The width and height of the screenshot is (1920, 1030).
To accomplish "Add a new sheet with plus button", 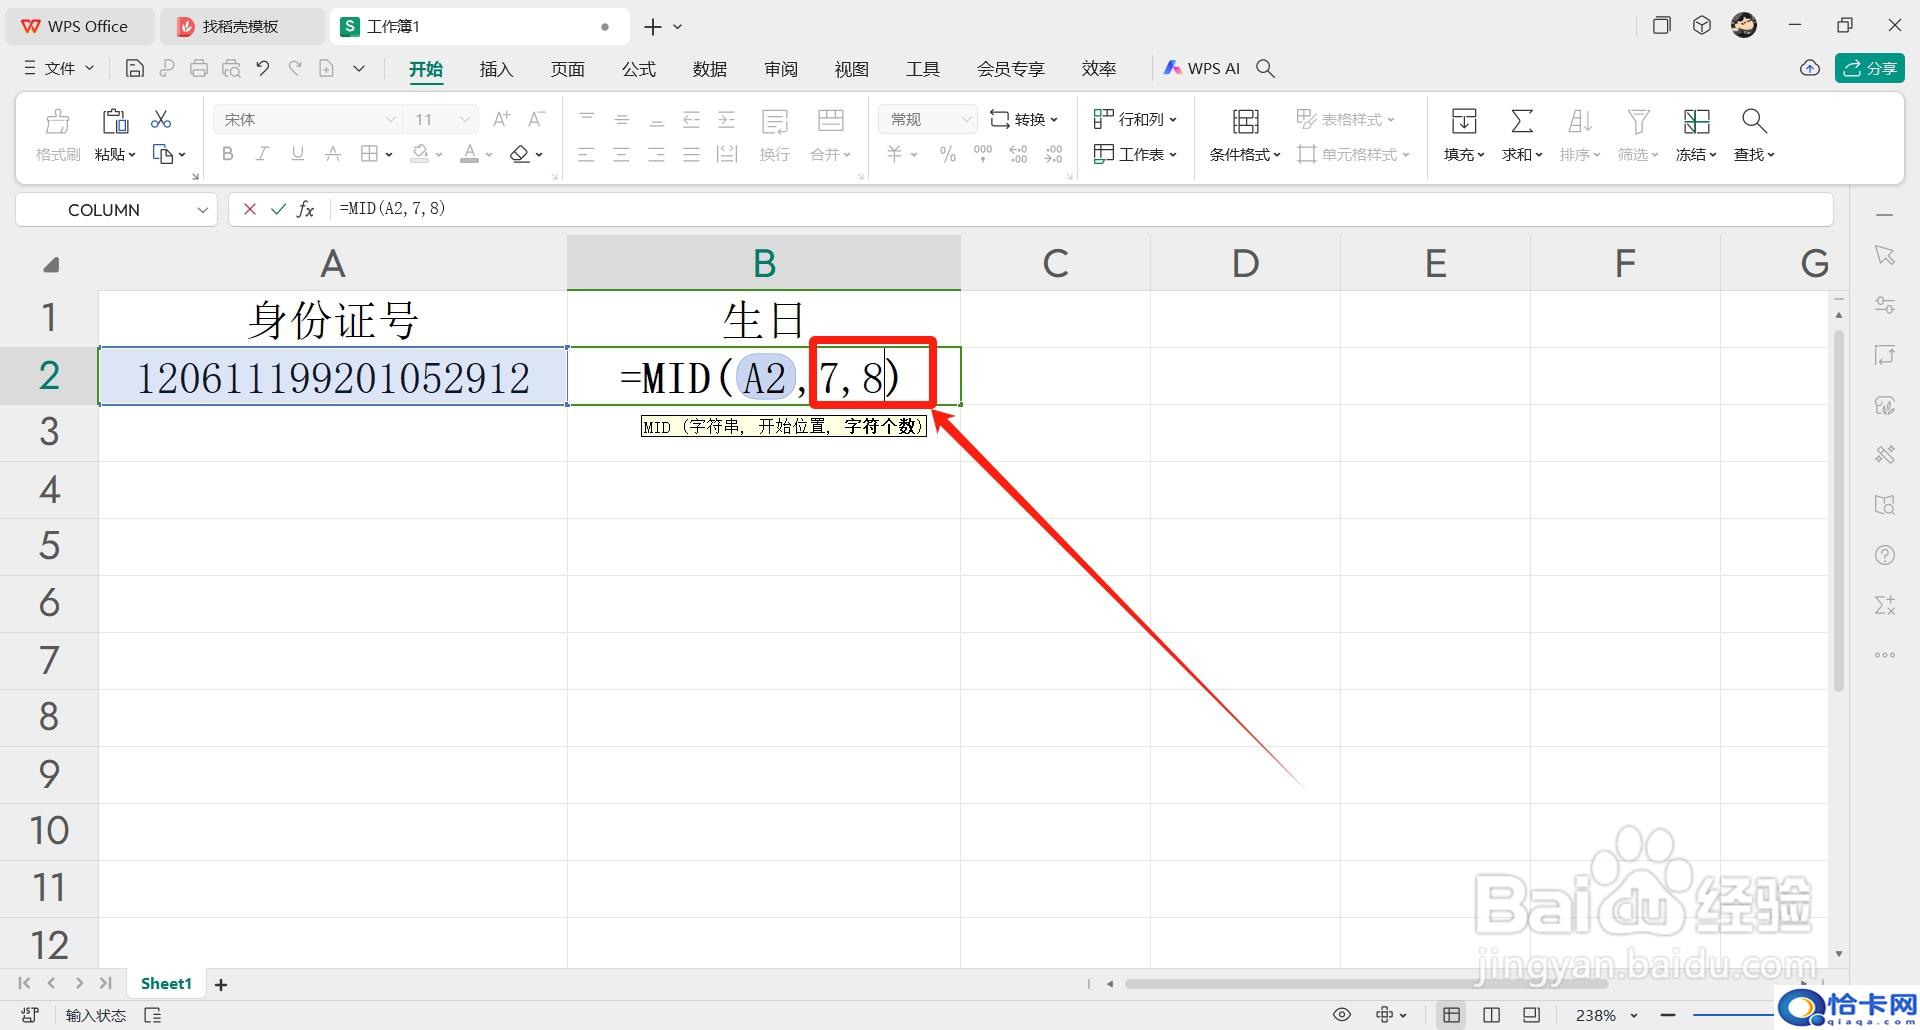I will point(221,984).
